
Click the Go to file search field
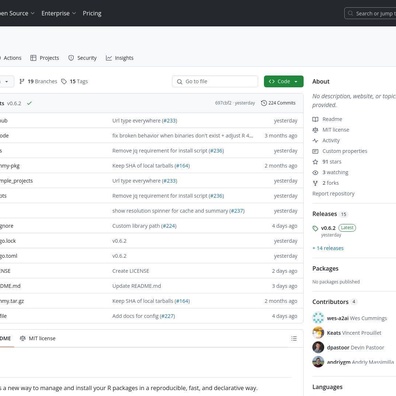coord(215,81)
